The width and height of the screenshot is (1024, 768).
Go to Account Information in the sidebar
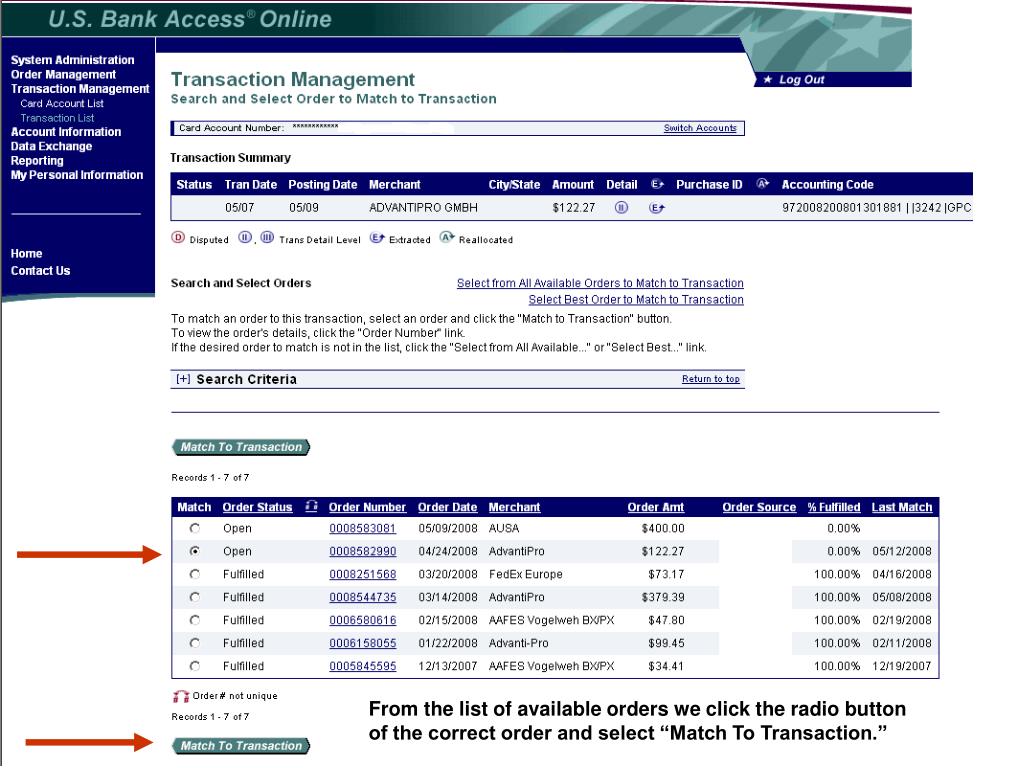point(66,132)
